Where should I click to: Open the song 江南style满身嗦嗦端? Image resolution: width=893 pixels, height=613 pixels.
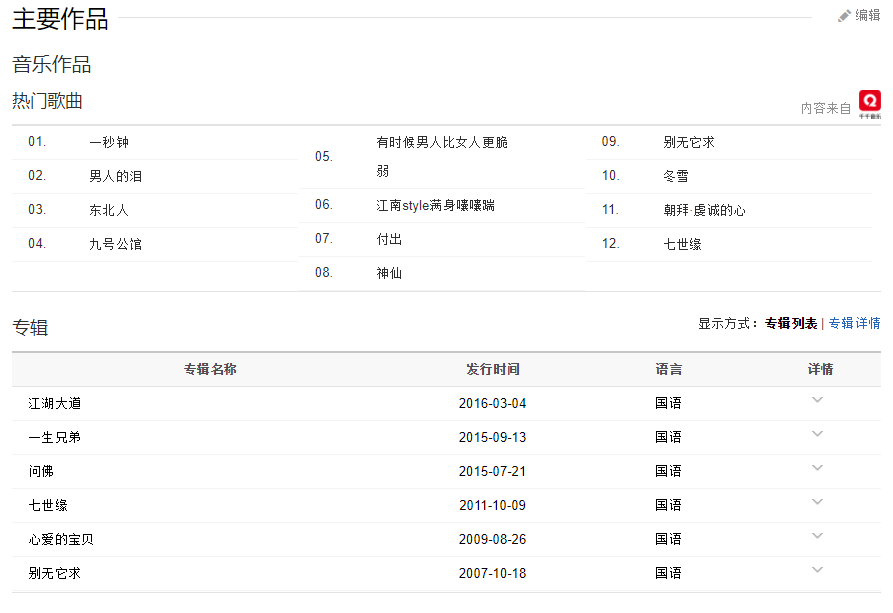point(435,205)
